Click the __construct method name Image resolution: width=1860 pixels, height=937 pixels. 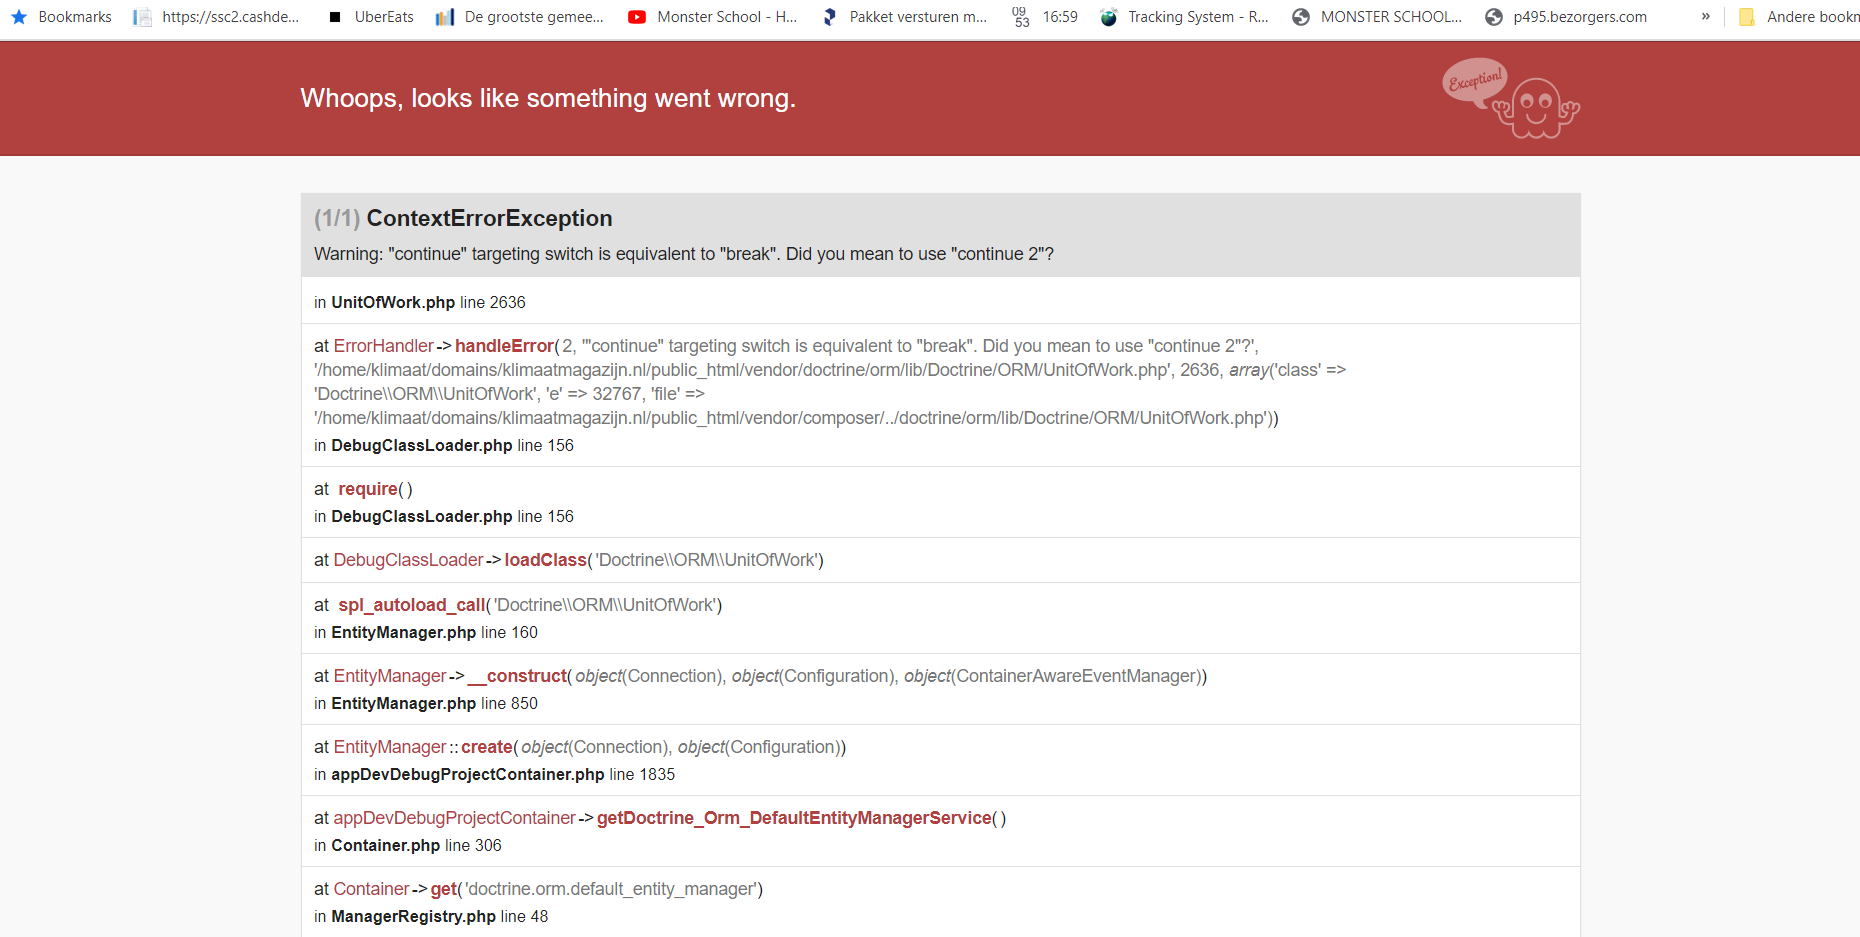click(x=517, y=676)
